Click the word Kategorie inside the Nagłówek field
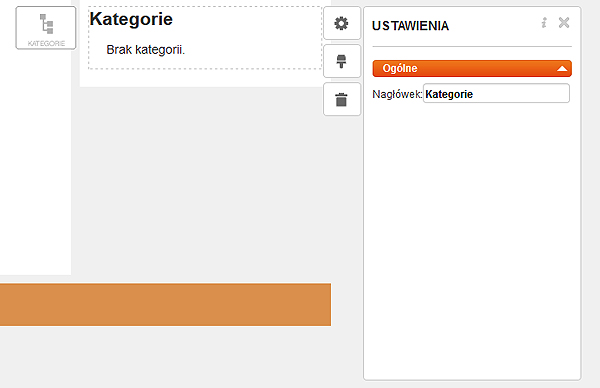The height and width of the screenshot is (388, 600). pyautogui.click(x=449, y=94)
